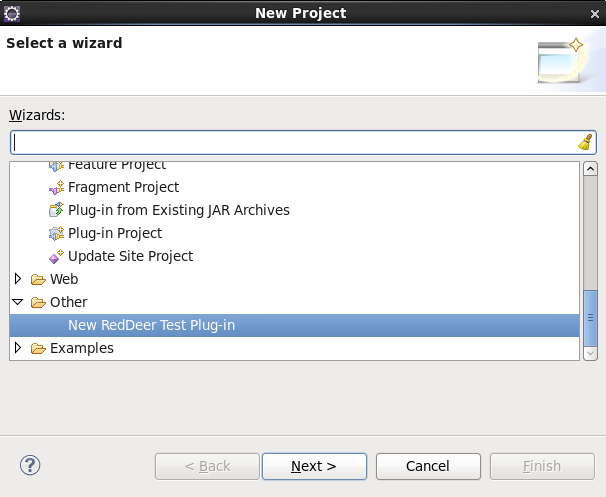Image resolution: width=606 pixels, height=497 pixels.
Task: Click the Plug-in Project icon
Action: [x=56, y=233]
